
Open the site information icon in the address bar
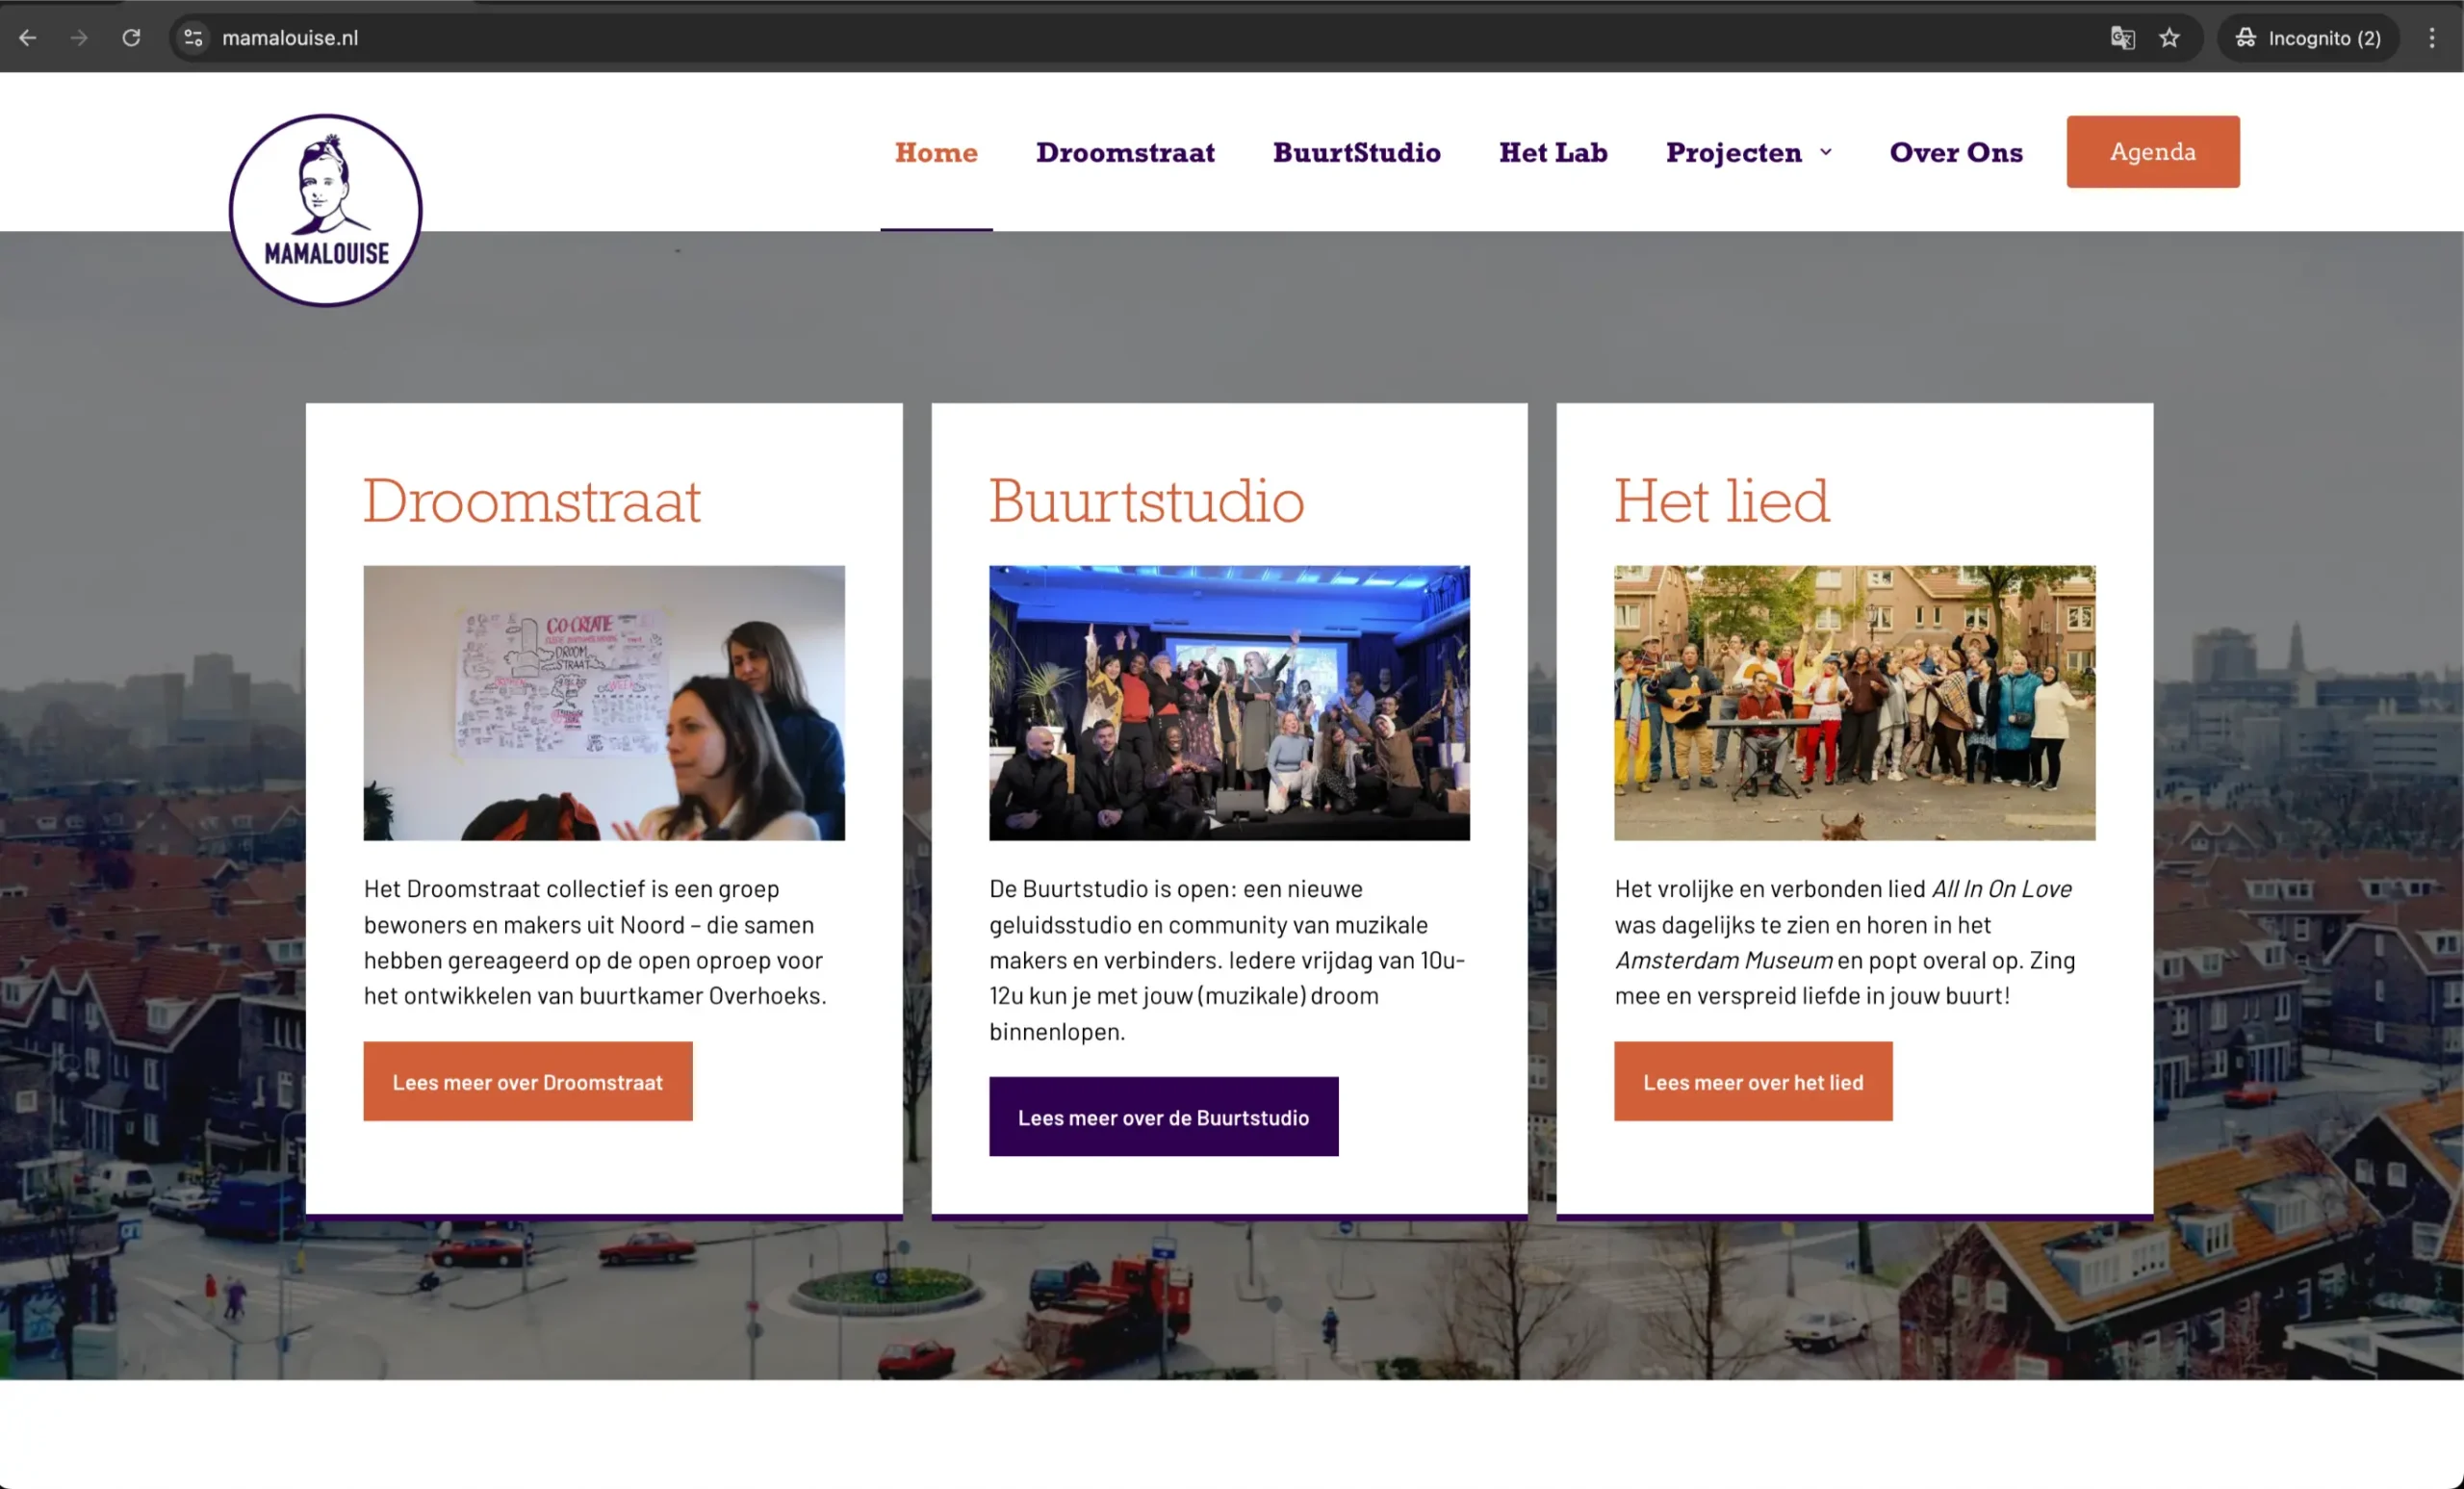point(193,38)
